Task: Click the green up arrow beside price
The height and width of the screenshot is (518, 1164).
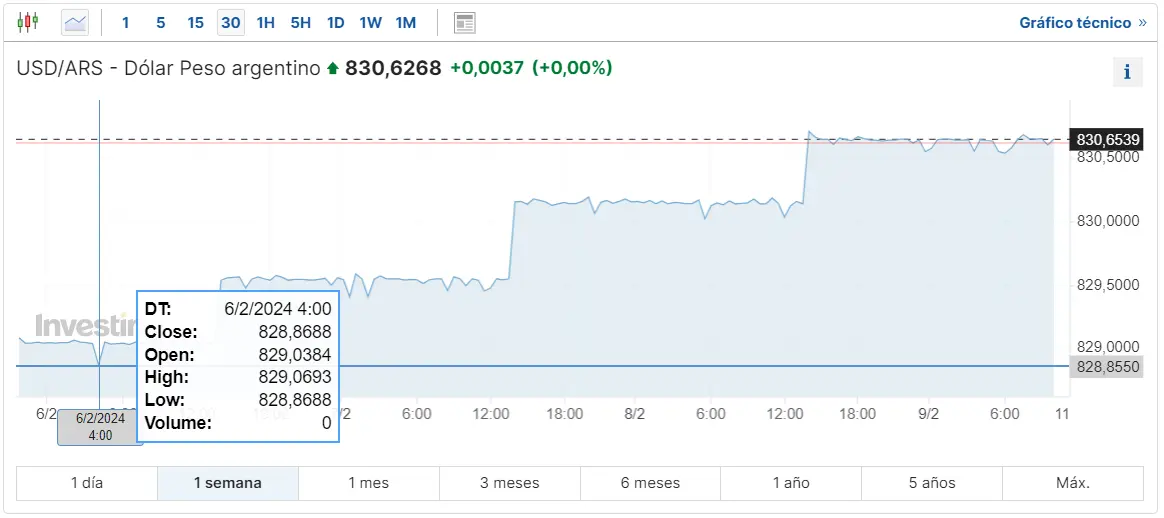Action: (333, 68)
